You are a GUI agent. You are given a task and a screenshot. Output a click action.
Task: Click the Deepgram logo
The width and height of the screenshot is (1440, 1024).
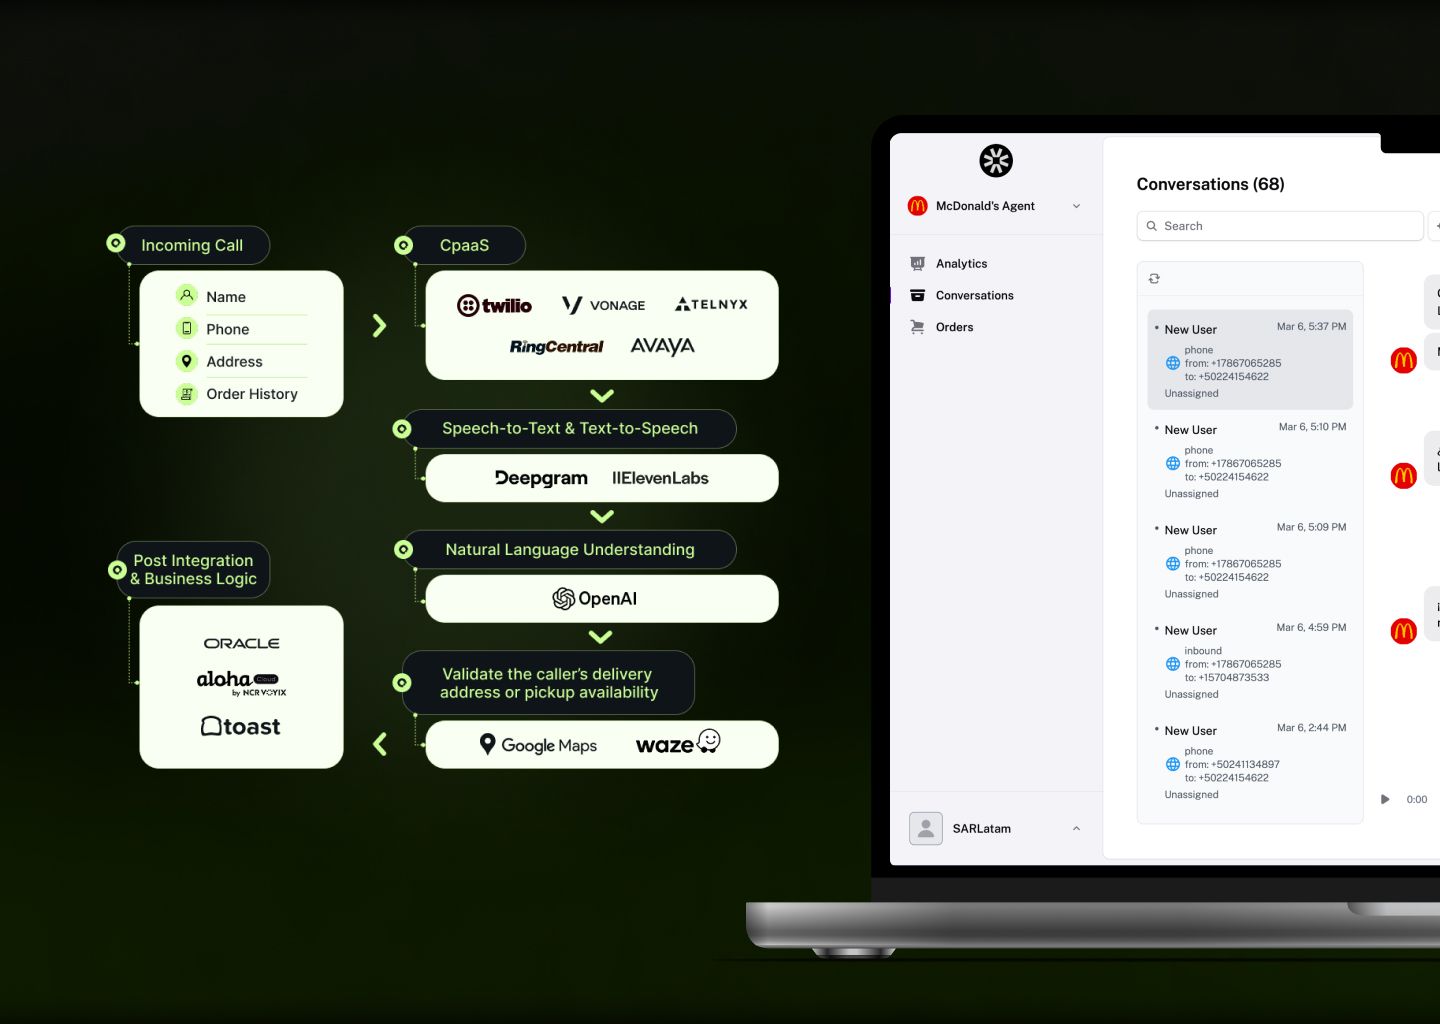[541, 478]
